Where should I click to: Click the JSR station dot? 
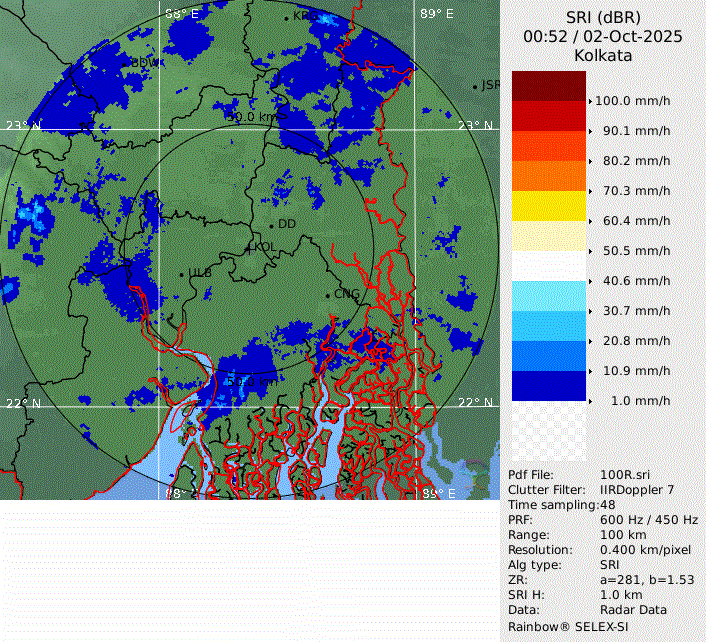tap(476, 86)
